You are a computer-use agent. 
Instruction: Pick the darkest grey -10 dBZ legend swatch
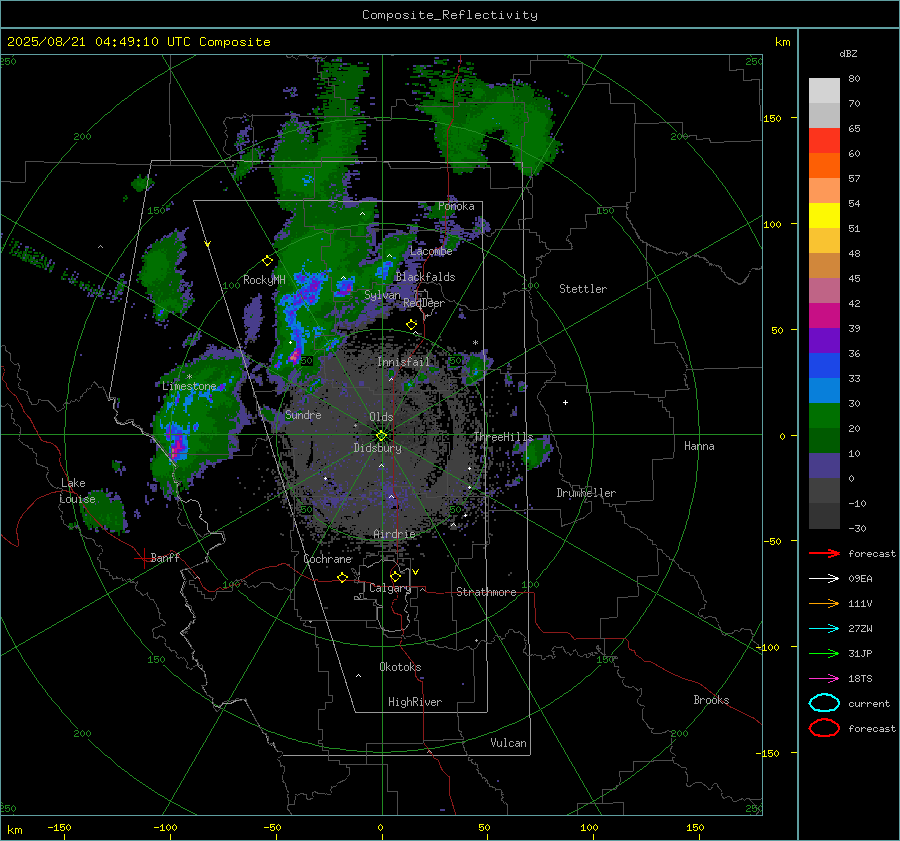click(824, 516)
